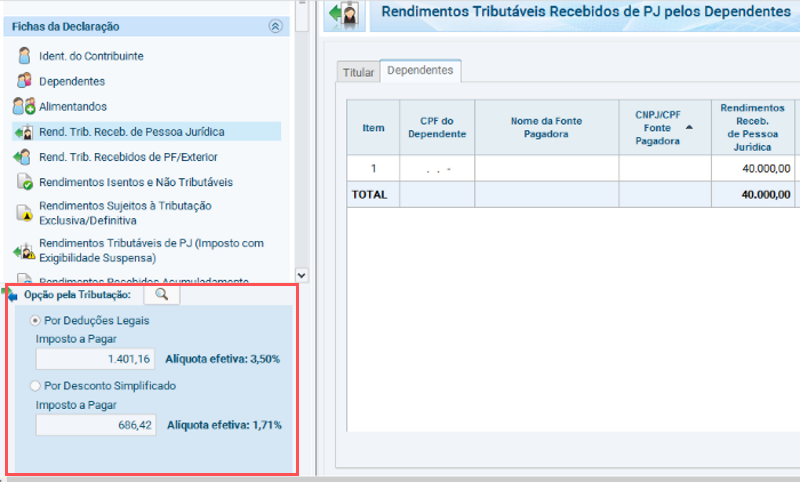Click the Tributação Exclusiva/Definitiva warning icon

[24, 212]
